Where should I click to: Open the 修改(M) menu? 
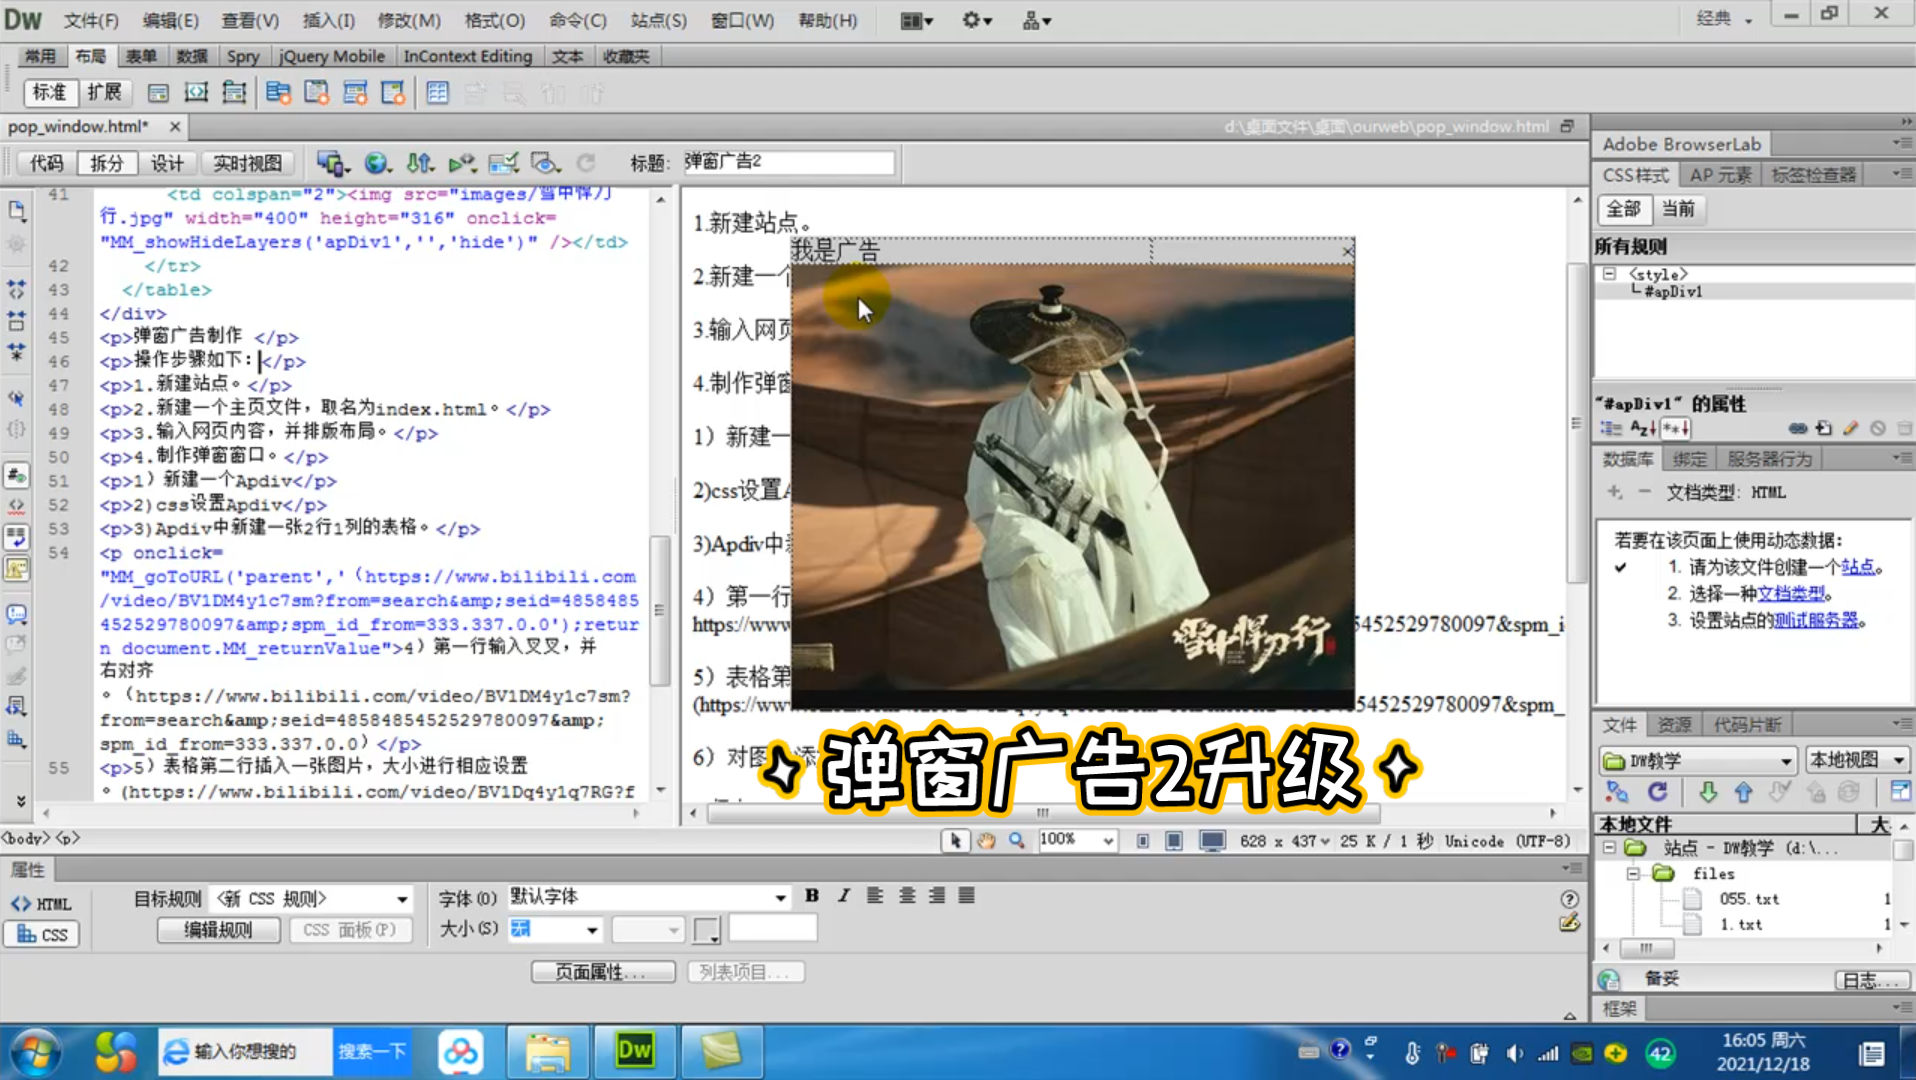click(x=409, y=20)
